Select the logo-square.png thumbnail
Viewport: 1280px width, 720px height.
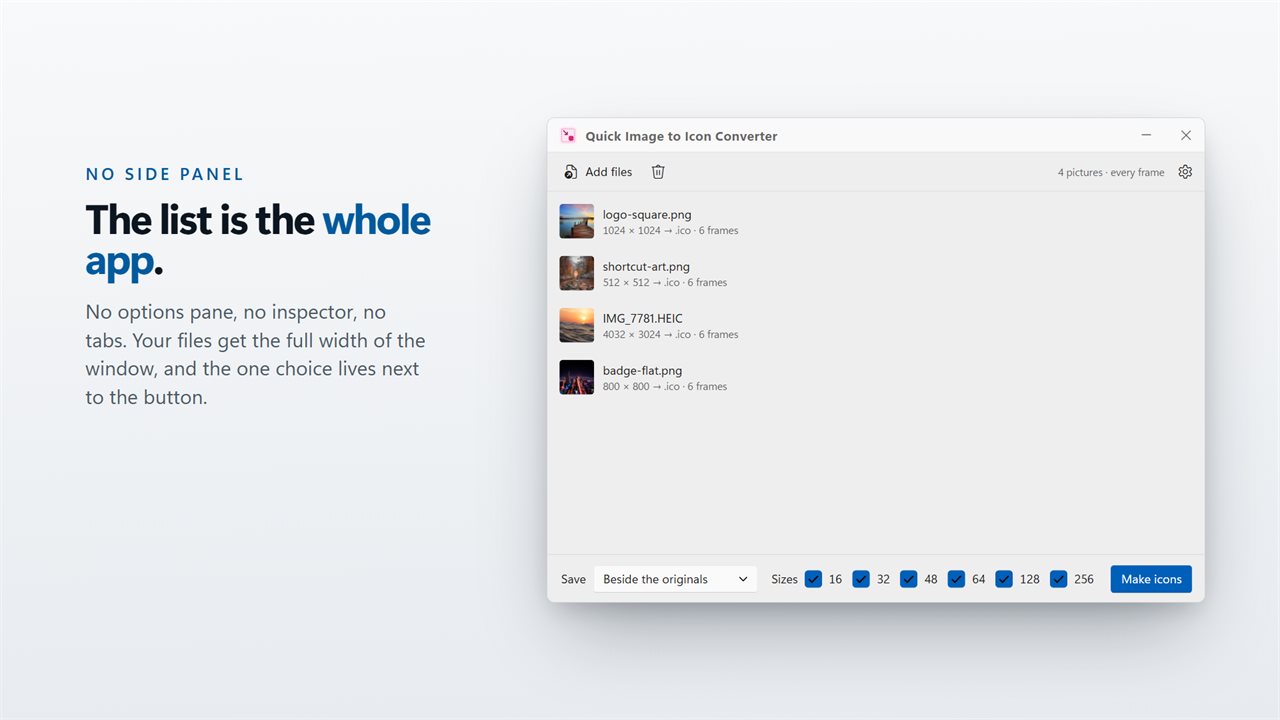577,221
